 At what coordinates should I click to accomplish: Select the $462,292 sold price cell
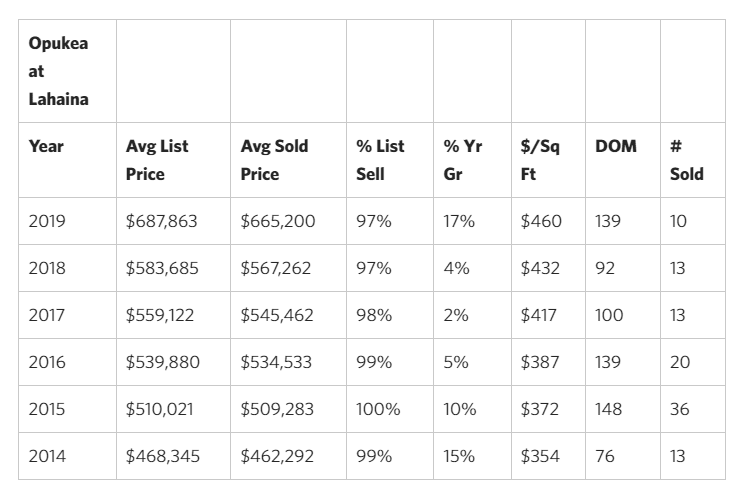pos(277,456)
